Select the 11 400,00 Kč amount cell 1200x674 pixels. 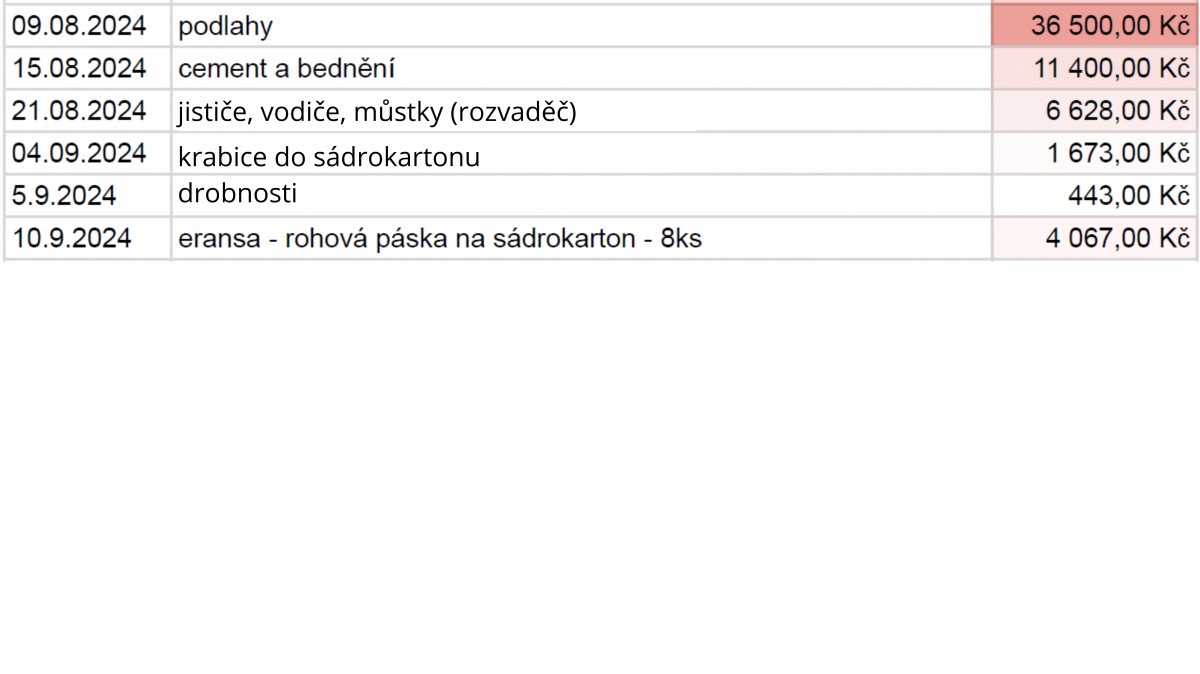pyautogui.click(x=1095, y=68)
